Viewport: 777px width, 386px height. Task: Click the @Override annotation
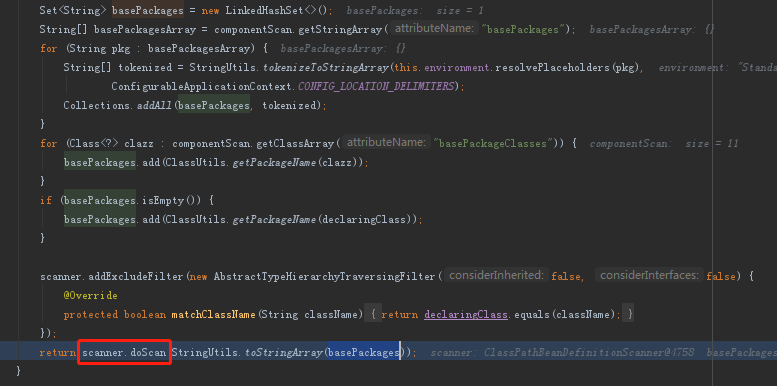click(91, 295)
